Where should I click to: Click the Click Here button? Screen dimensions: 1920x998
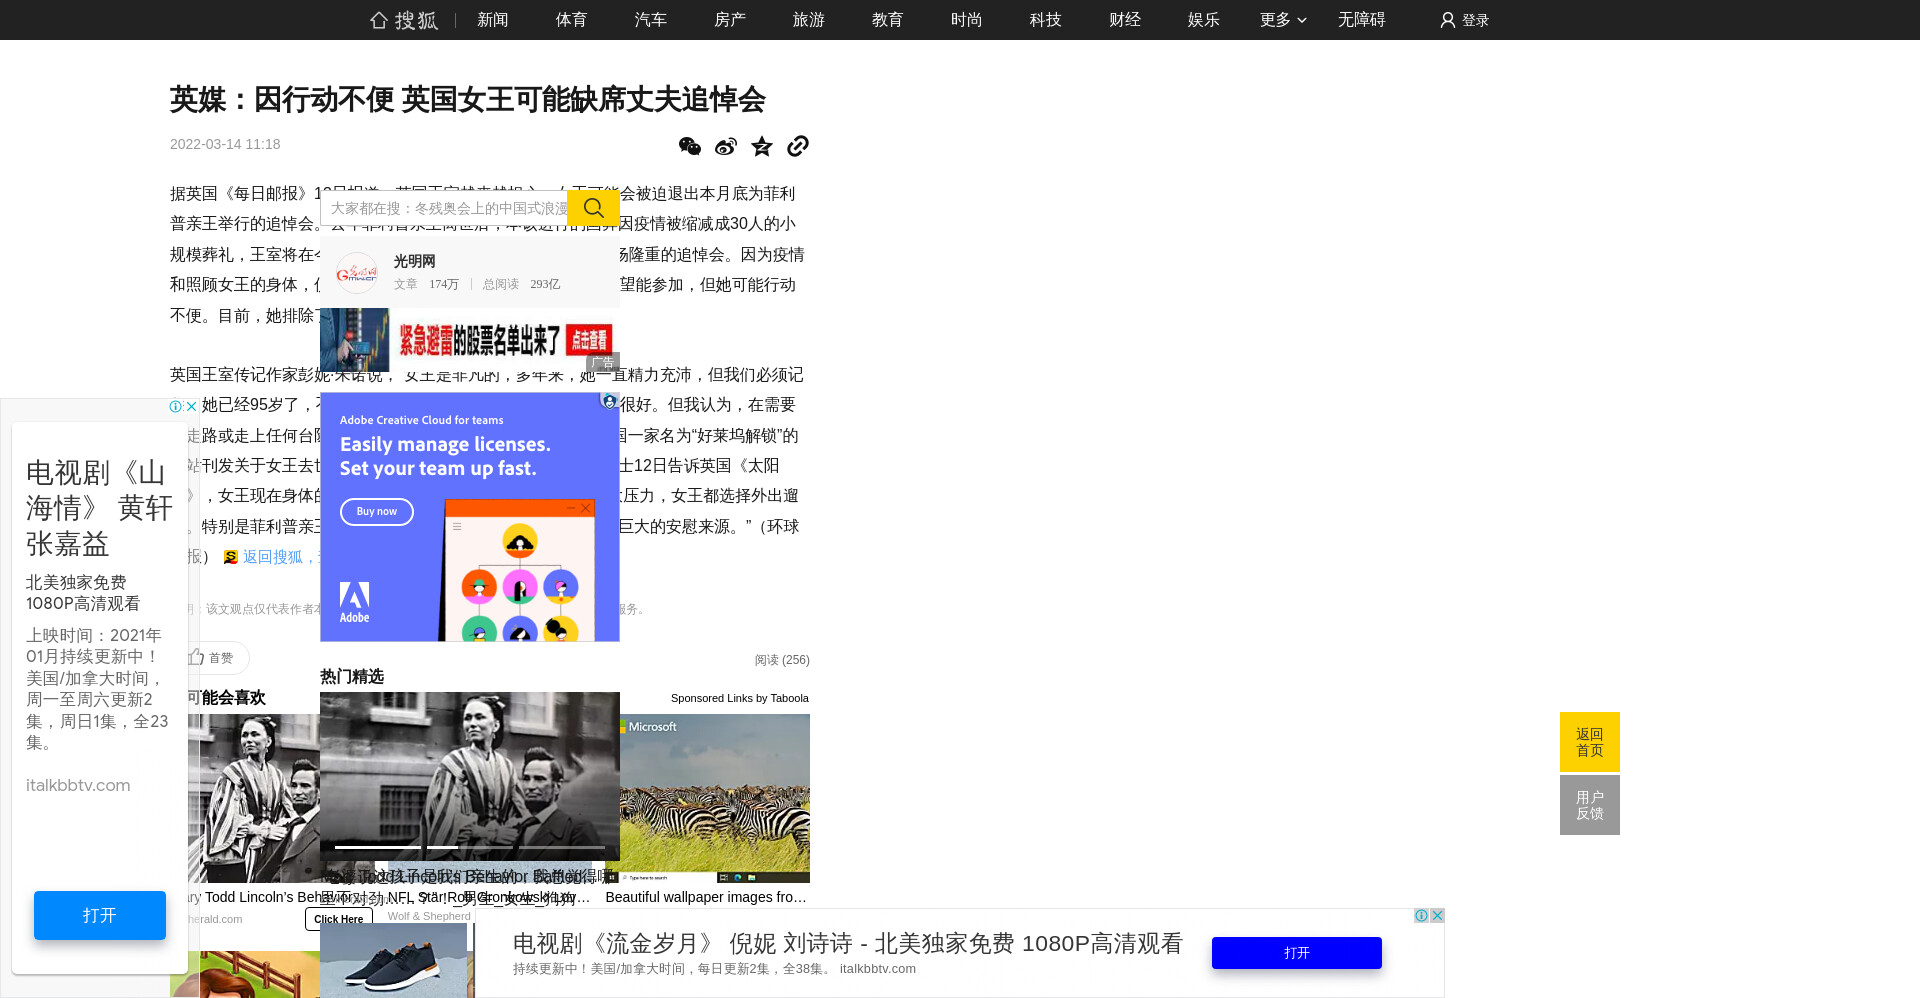pos(339,919)
